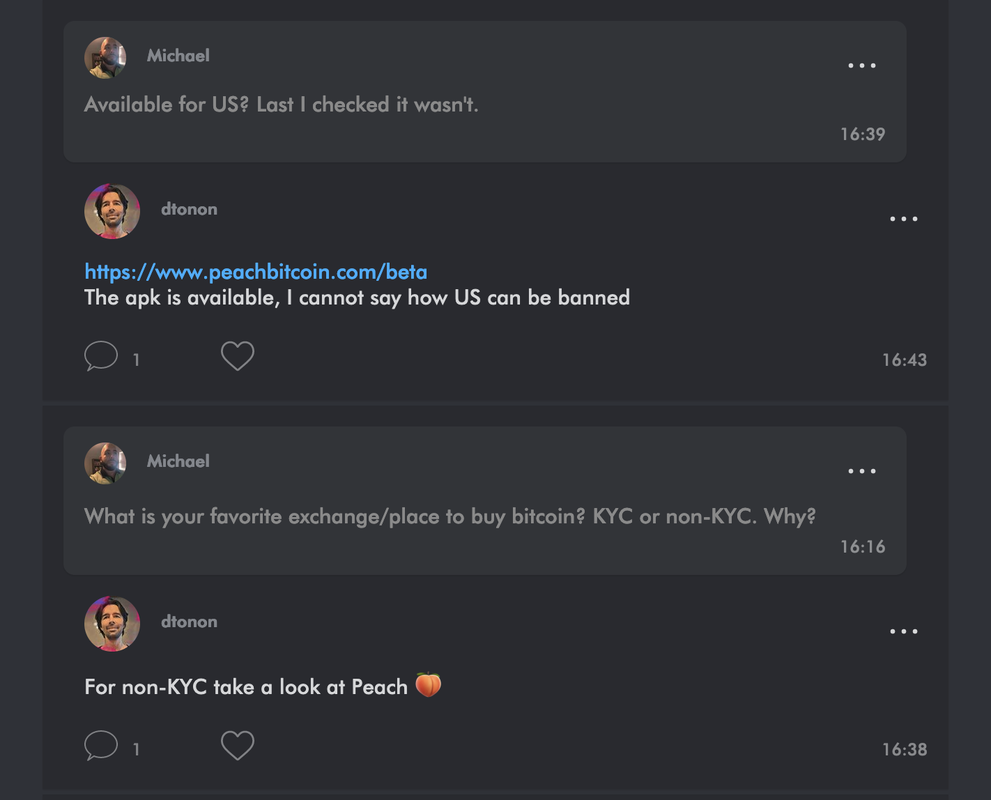Open more options on dtonon's apk post
This screenshot has width=991, height=800.
(x=903, y=219)
